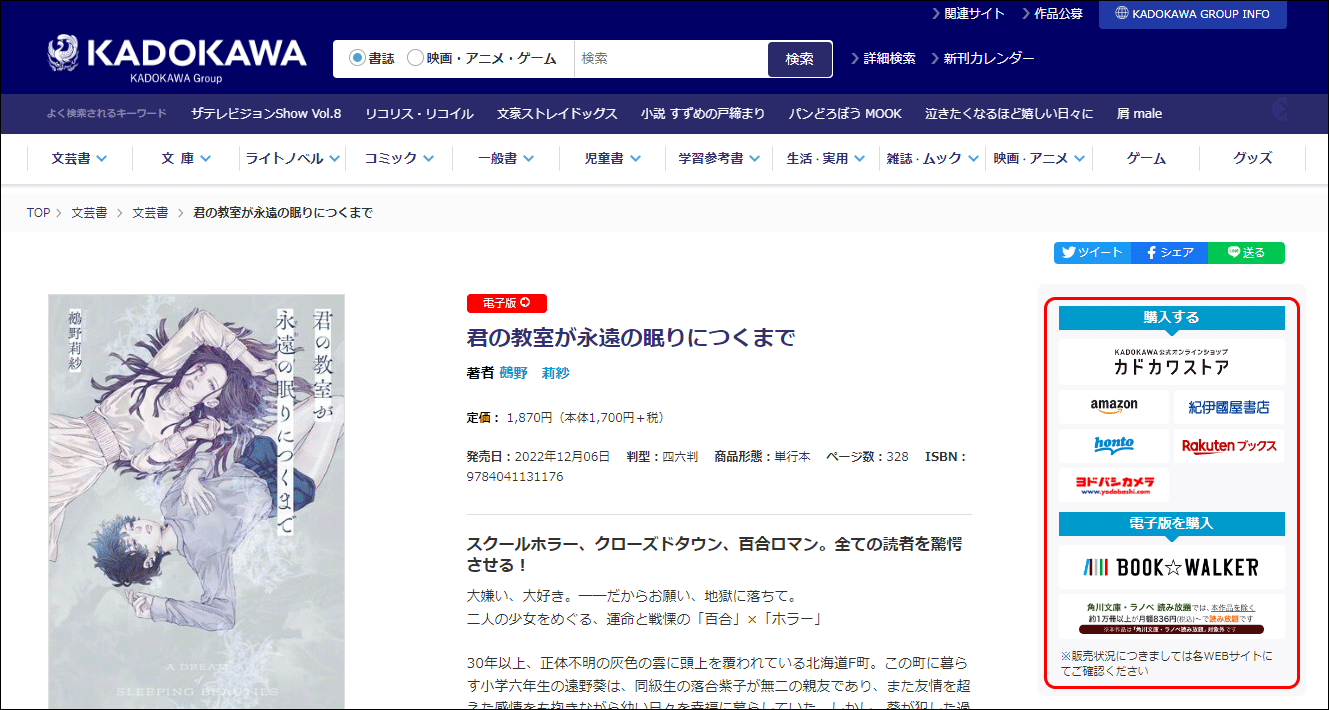Click the red 電子版 badge
Image resolution: width=1329 pixels, height=710 pixels.
[507, 303]
